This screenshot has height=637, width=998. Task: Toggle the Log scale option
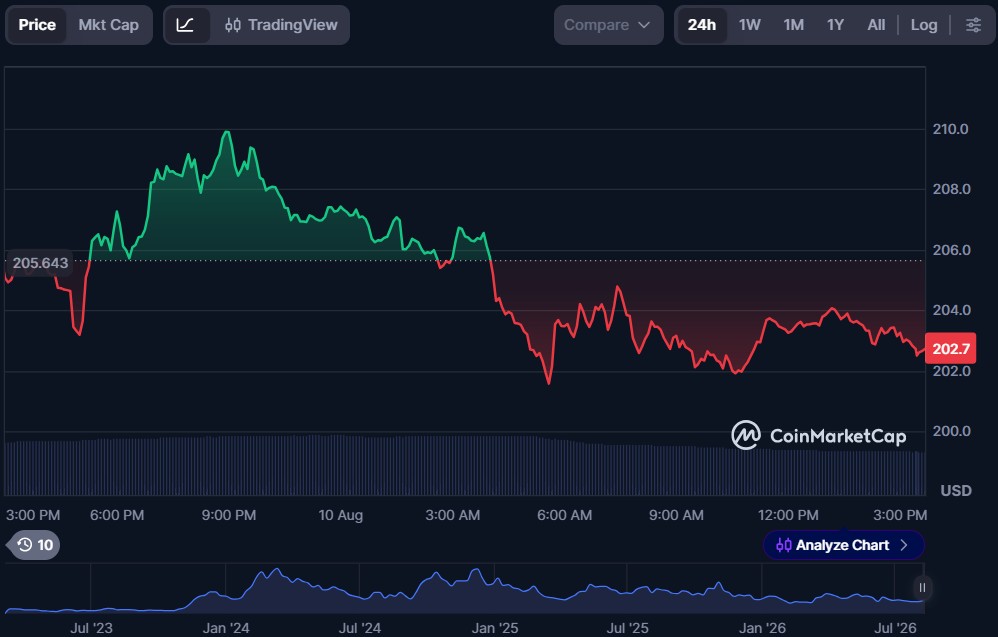point(924,25)
